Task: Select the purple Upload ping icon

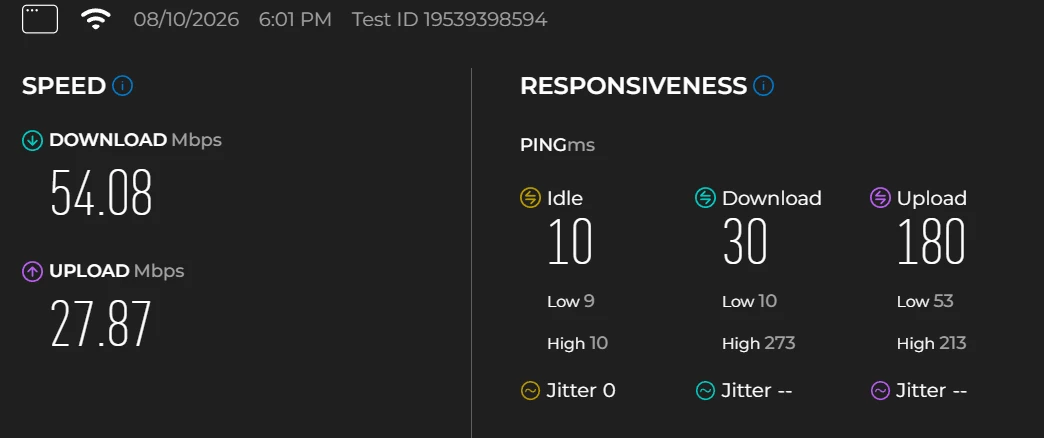Action: tap(880, 198)
